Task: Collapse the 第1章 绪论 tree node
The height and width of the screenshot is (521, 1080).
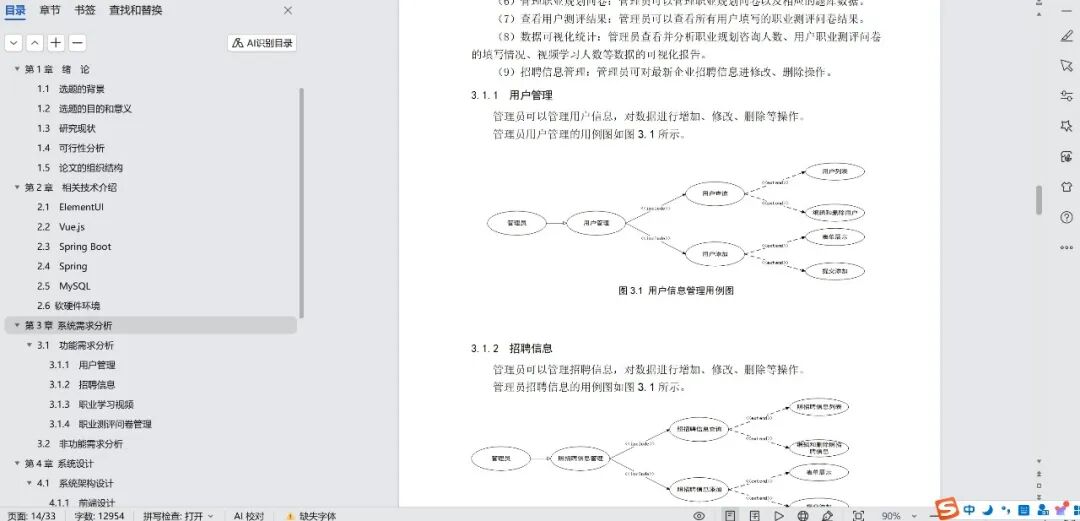Action: pyautogui.click(x=17, y=70)
